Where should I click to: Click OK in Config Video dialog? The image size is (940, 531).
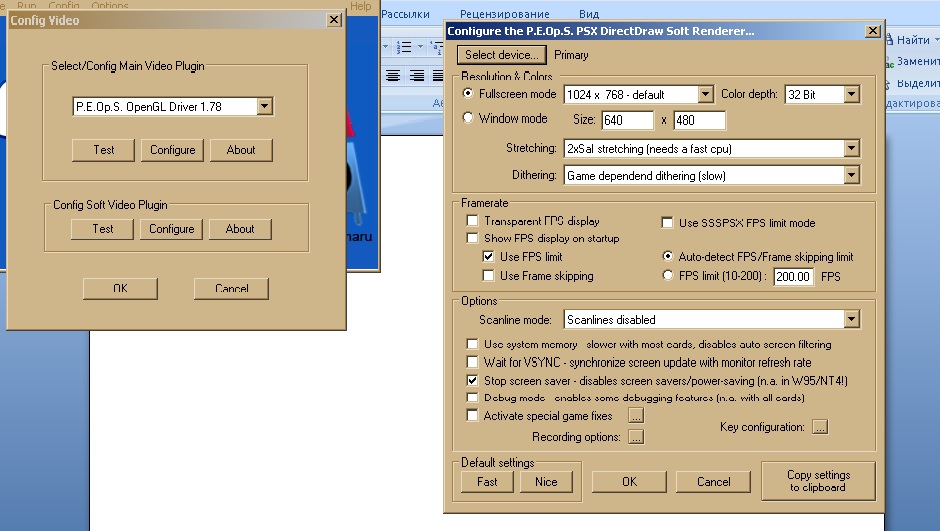[x=120, y=288]
